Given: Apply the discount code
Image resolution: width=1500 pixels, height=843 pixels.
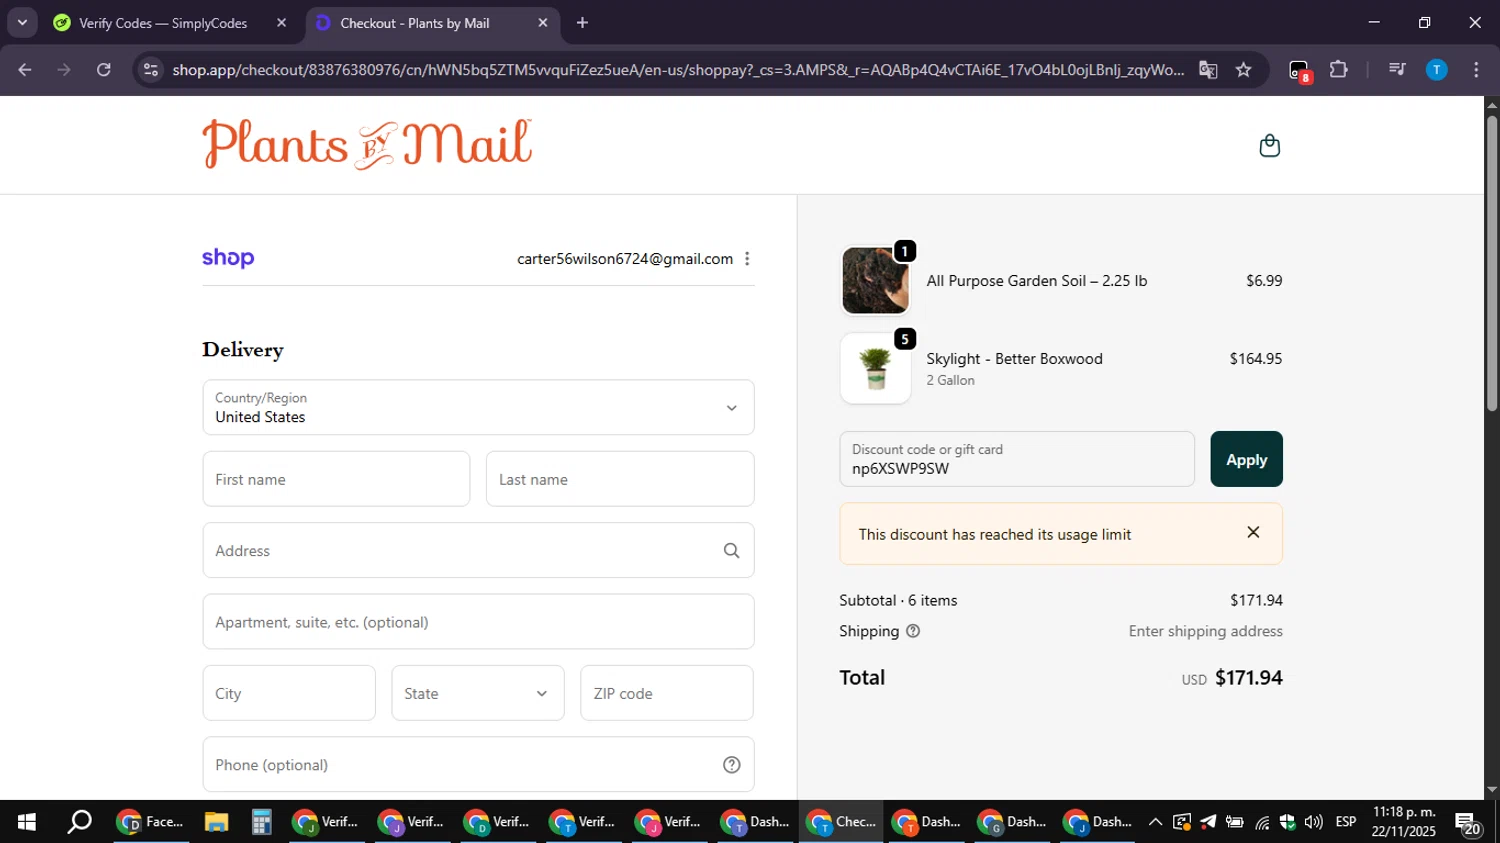Looking at the screenshot, I should click(1246, 459).
